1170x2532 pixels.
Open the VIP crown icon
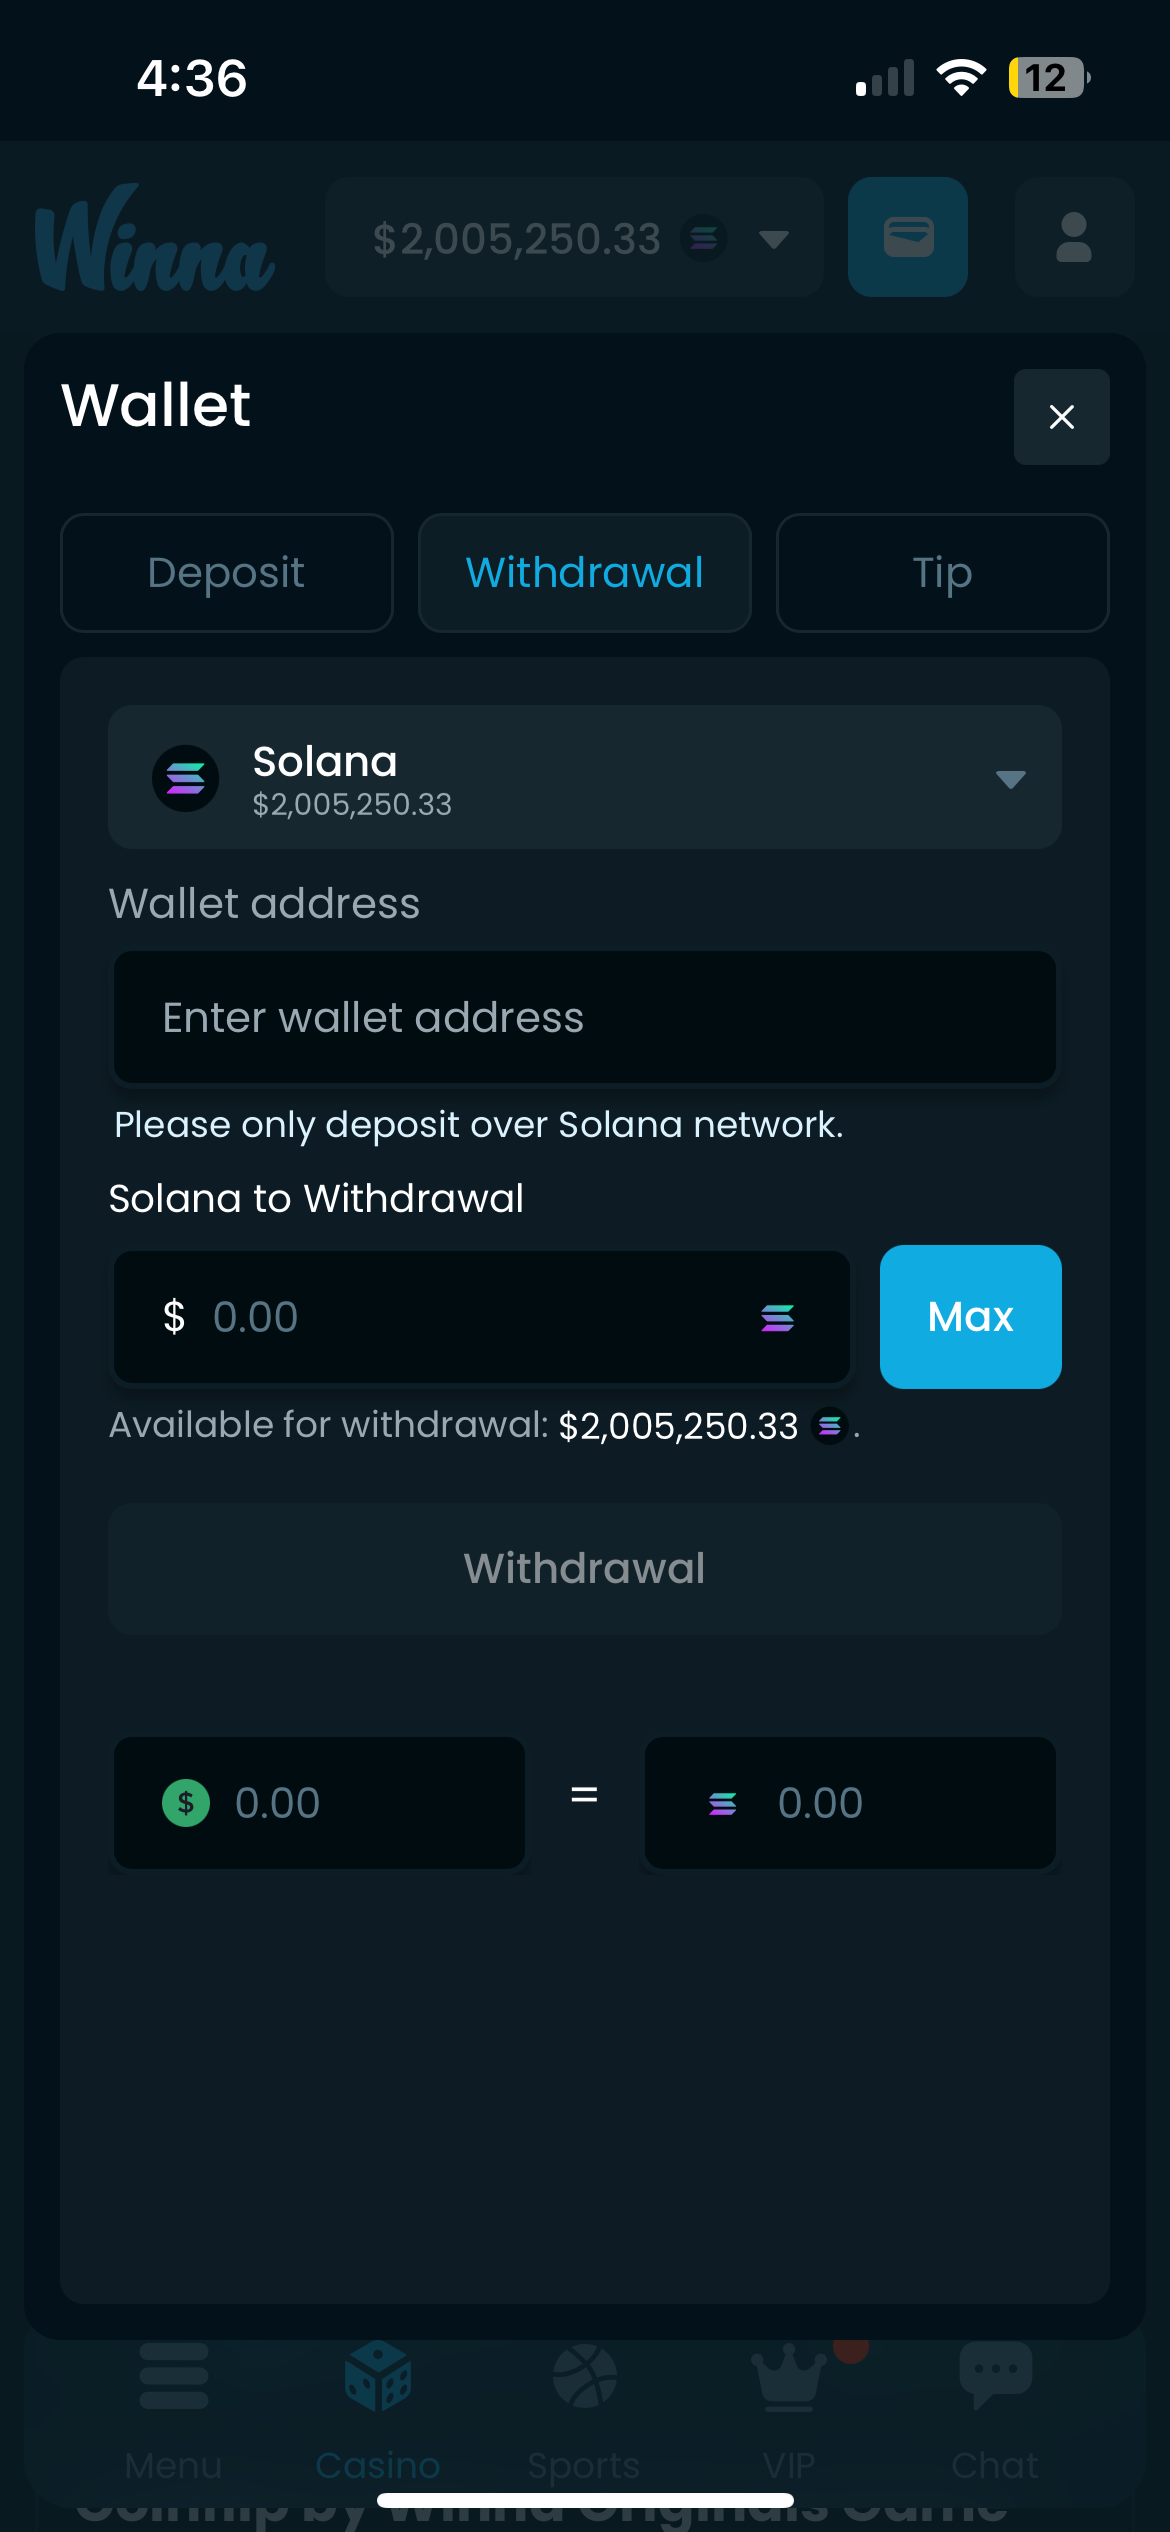(x=789, y=2377)
